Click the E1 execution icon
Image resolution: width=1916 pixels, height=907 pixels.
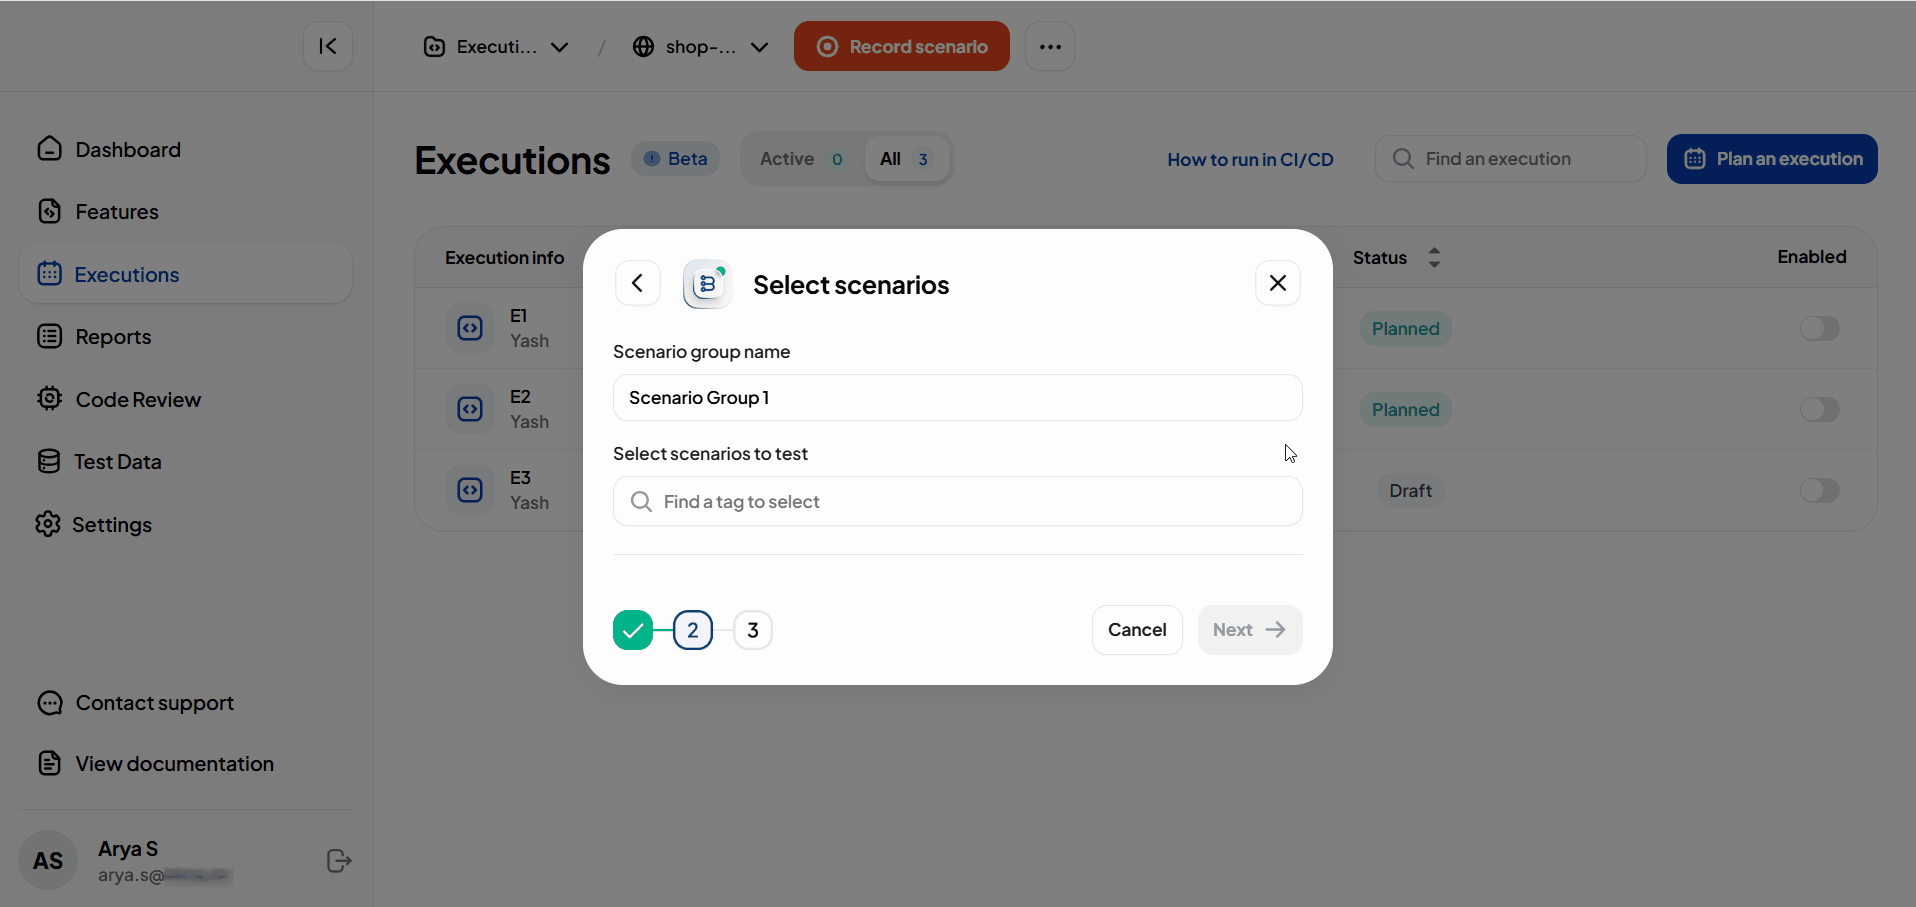[x=470, y=328]
